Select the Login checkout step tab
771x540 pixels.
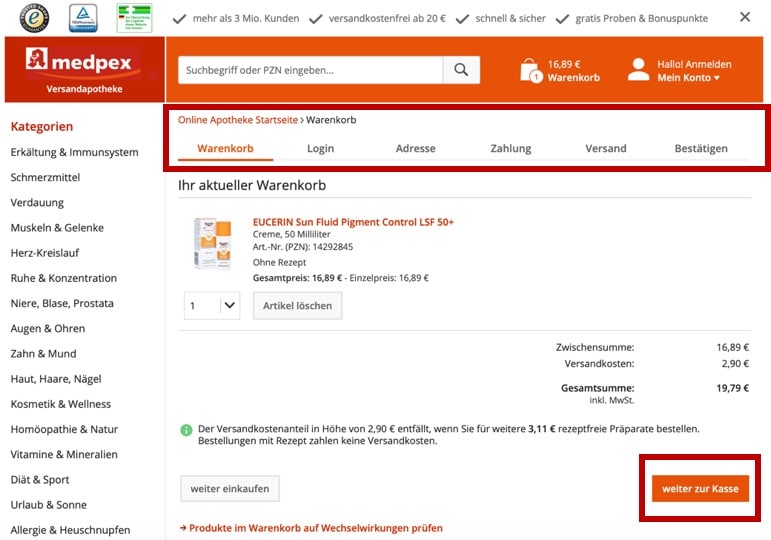pyautogui.click(x=321, y=149)
